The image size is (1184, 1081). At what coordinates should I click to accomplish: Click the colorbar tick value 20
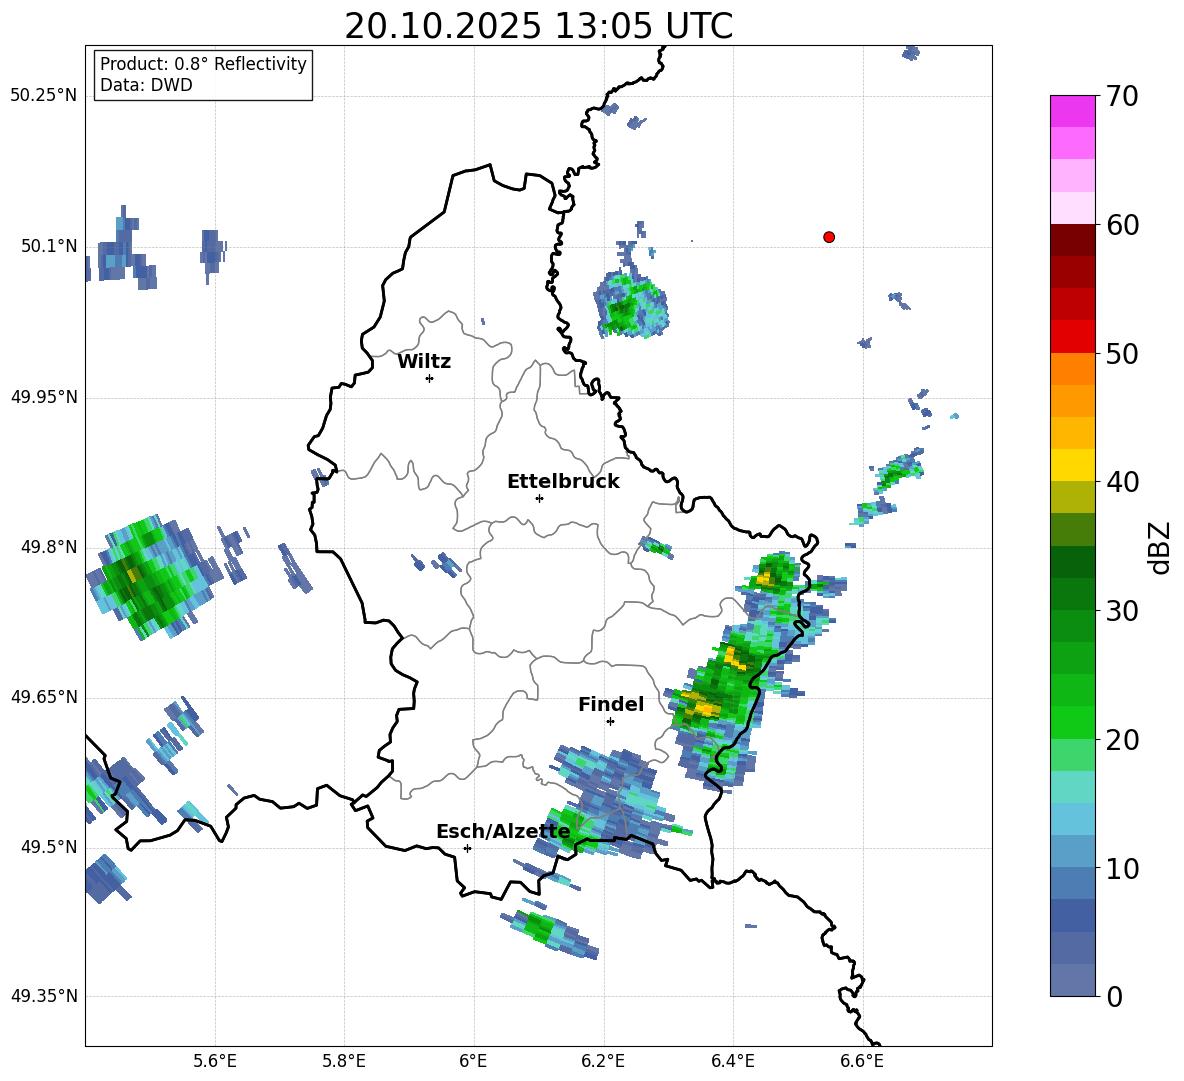(1123, 739)
